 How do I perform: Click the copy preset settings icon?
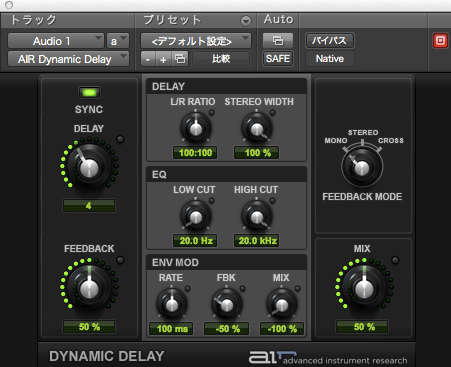pos(180,59)
